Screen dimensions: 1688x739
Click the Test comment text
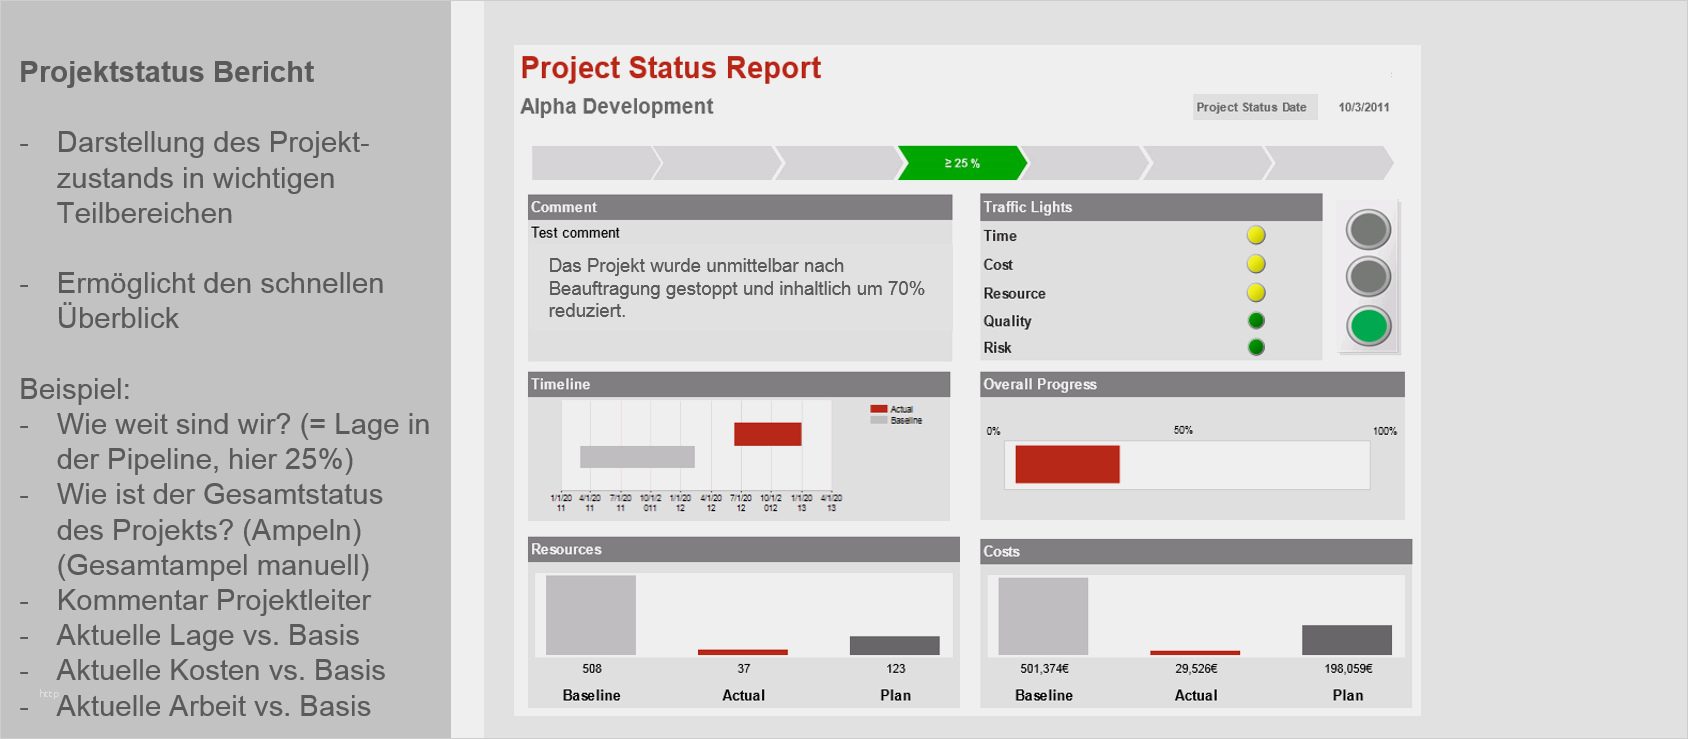tap(575, 233)
